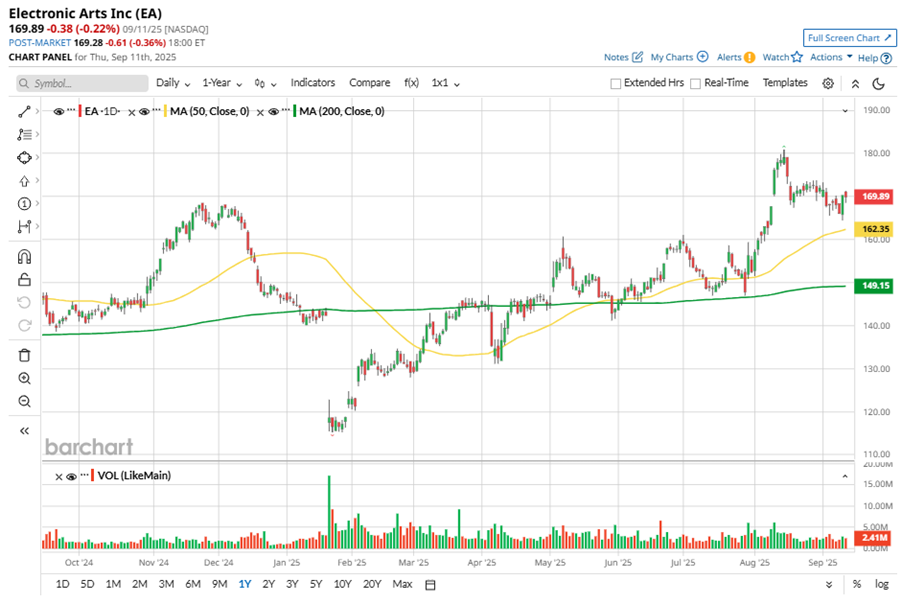Open Full Screen Chart

click(x=849, y=38)
